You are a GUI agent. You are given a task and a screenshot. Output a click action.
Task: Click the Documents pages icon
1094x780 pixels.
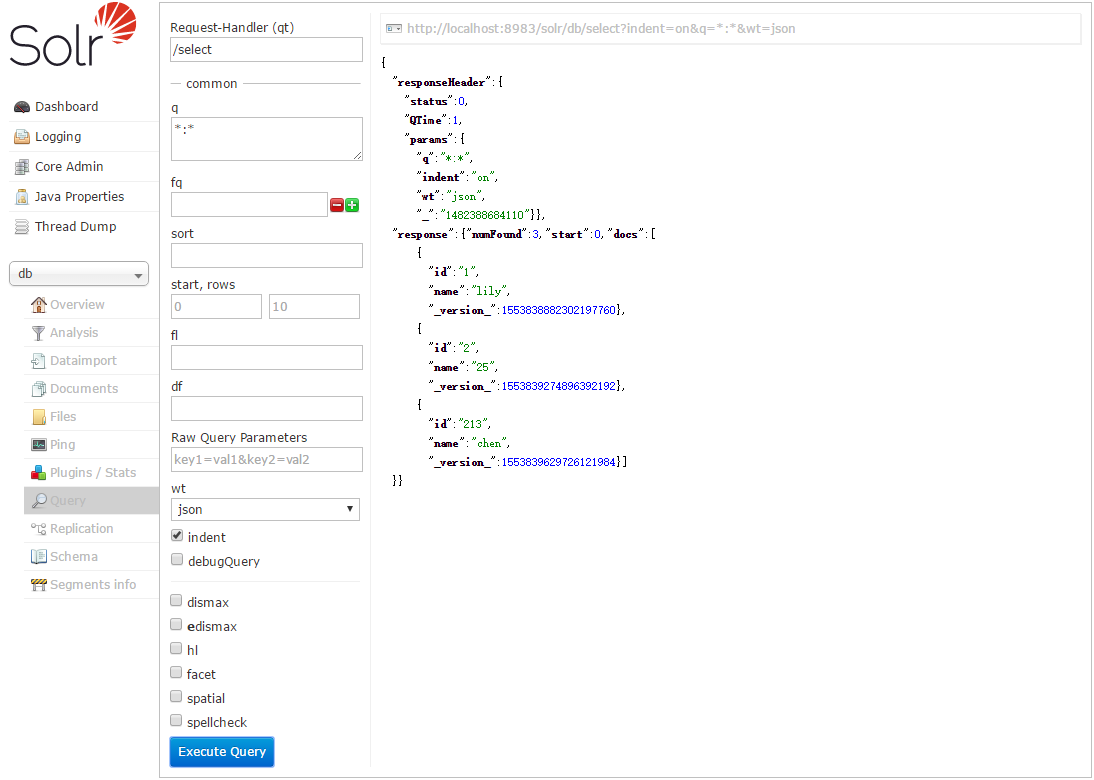[39, 389]
